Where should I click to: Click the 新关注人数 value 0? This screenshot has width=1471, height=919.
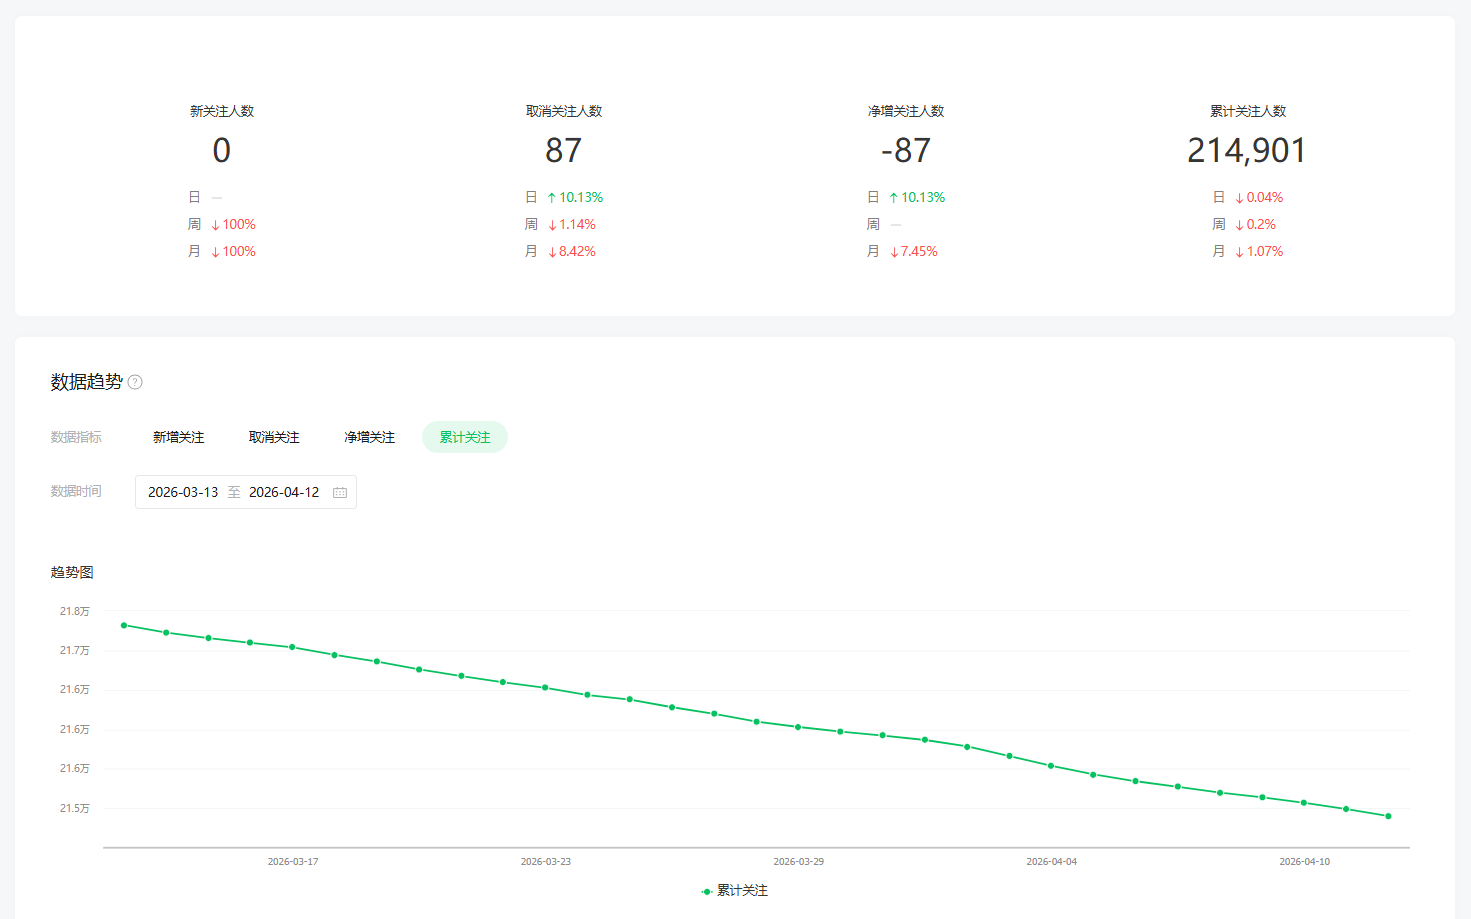tap(221, 151)
